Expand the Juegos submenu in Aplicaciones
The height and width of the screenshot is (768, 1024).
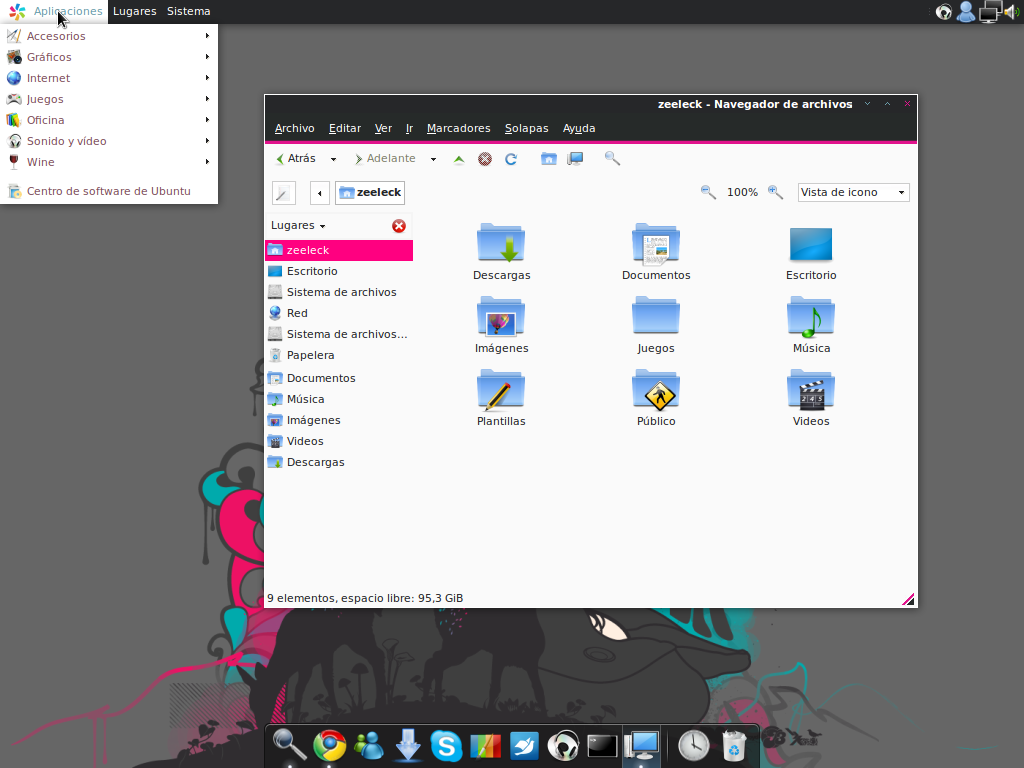point(109,99)
